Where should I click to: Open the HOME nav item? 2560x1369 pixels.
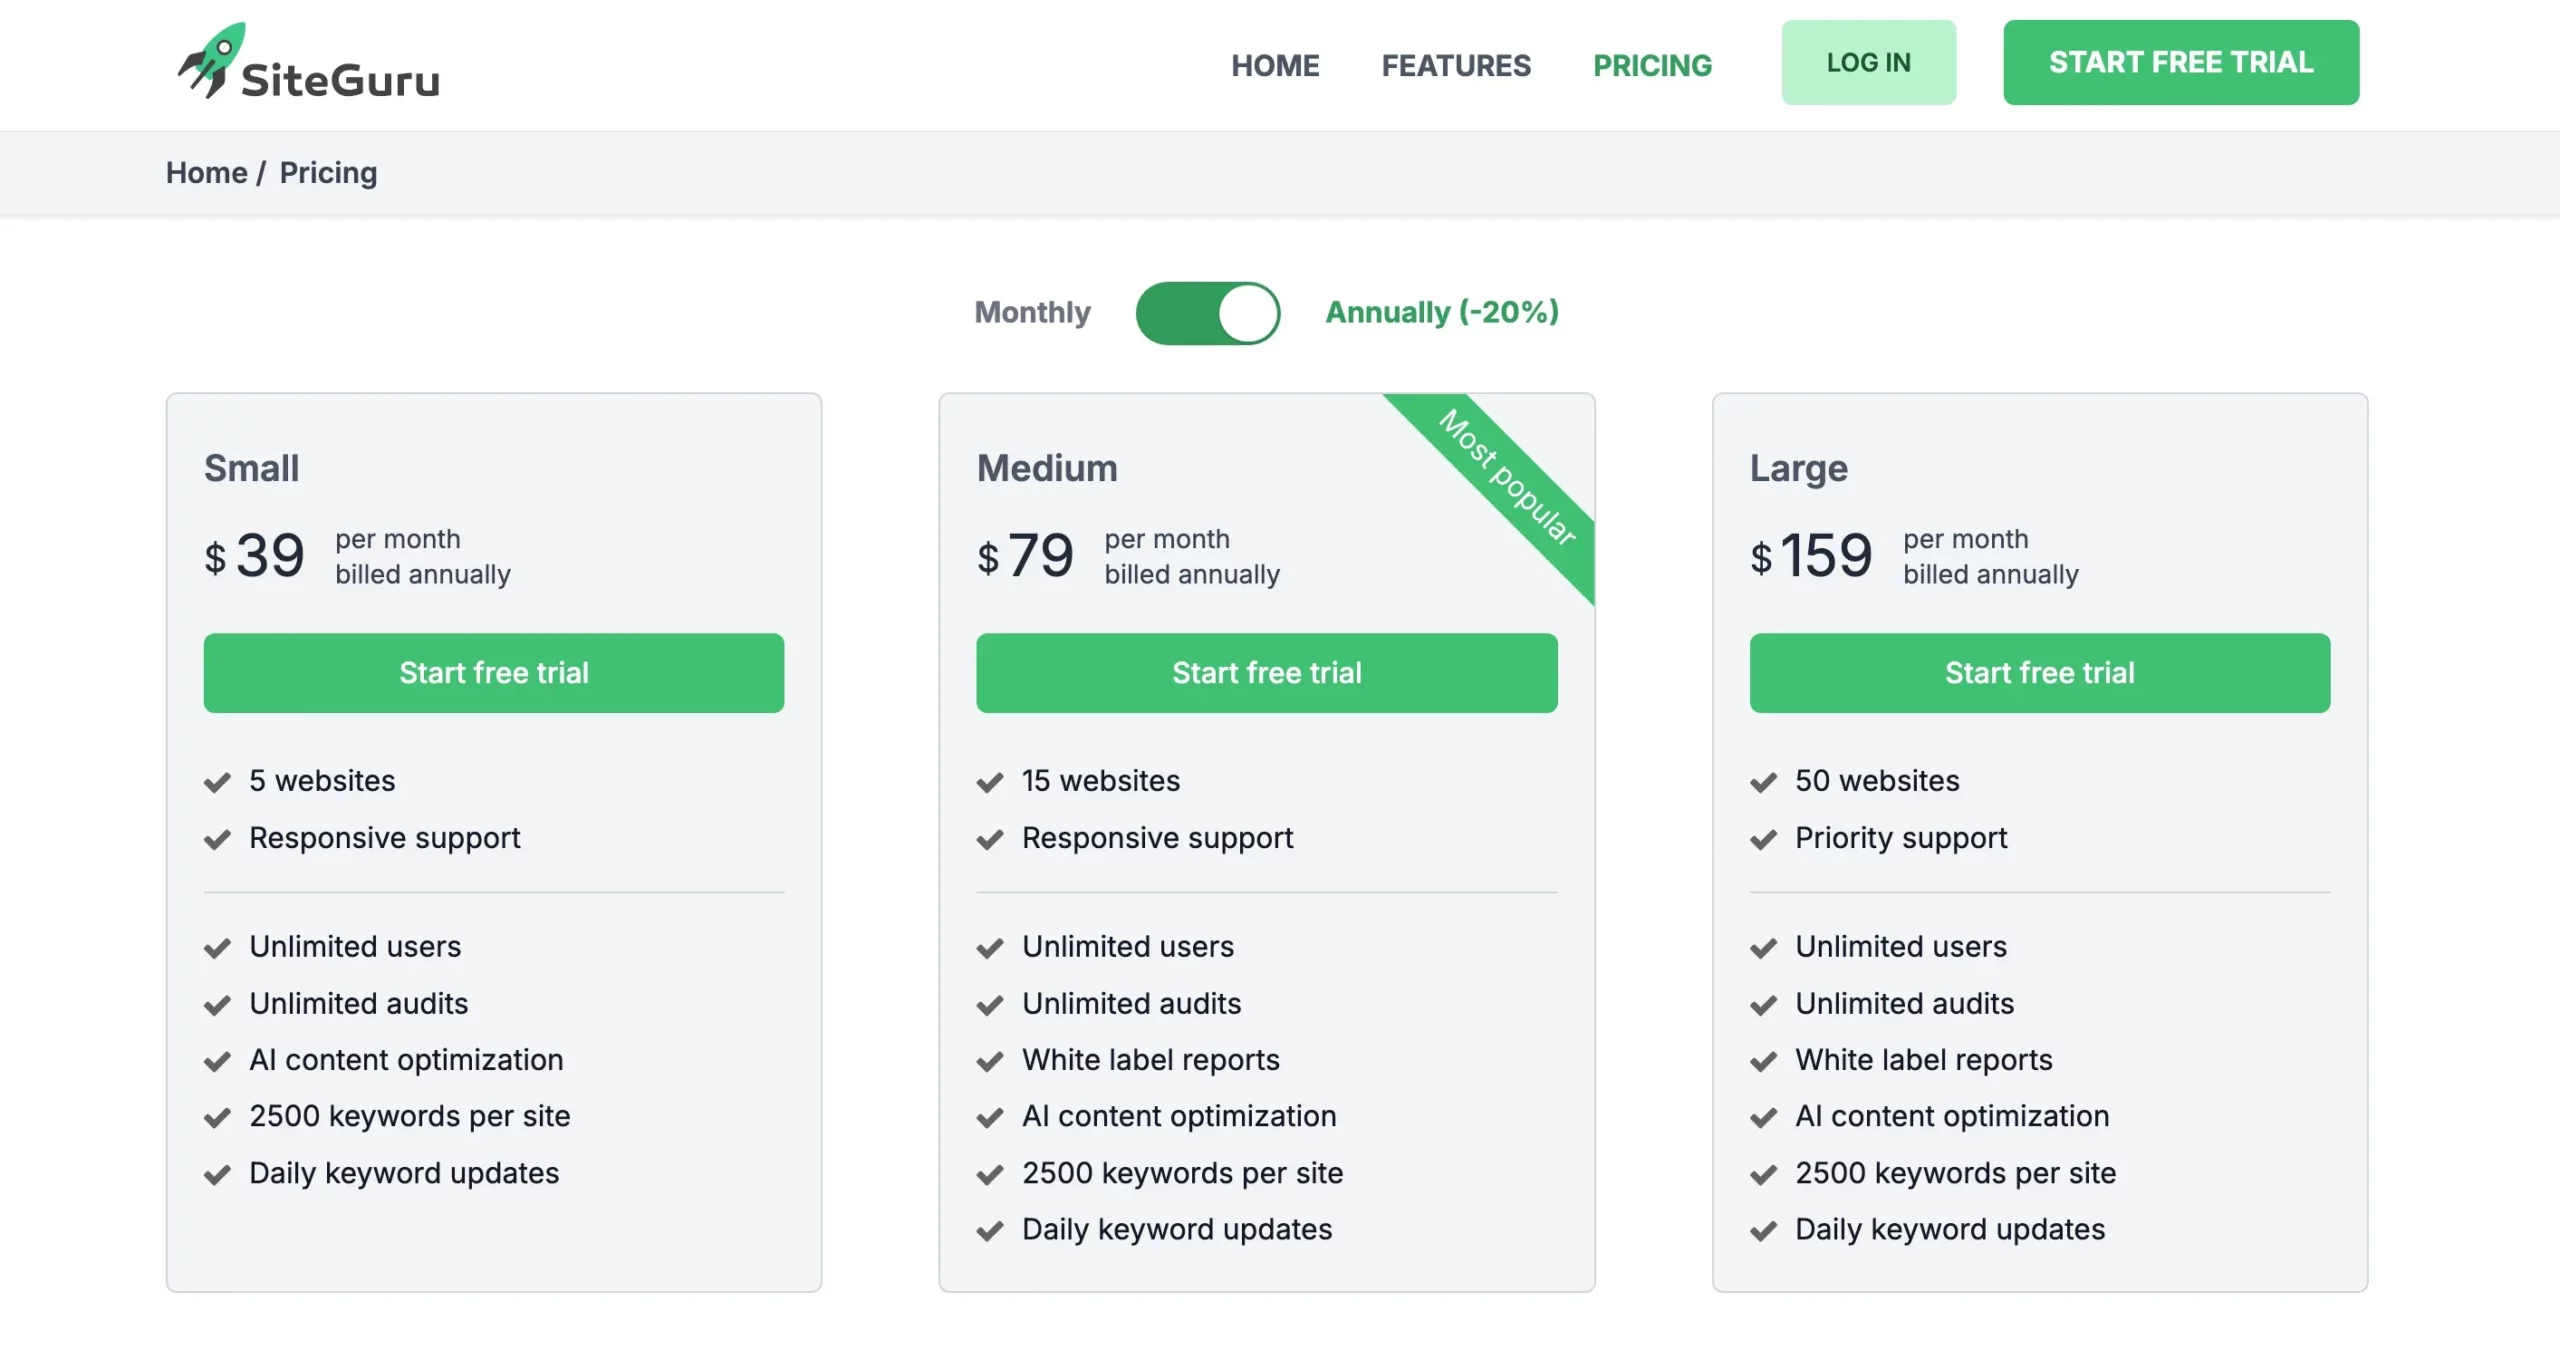tap(1275, 65)
